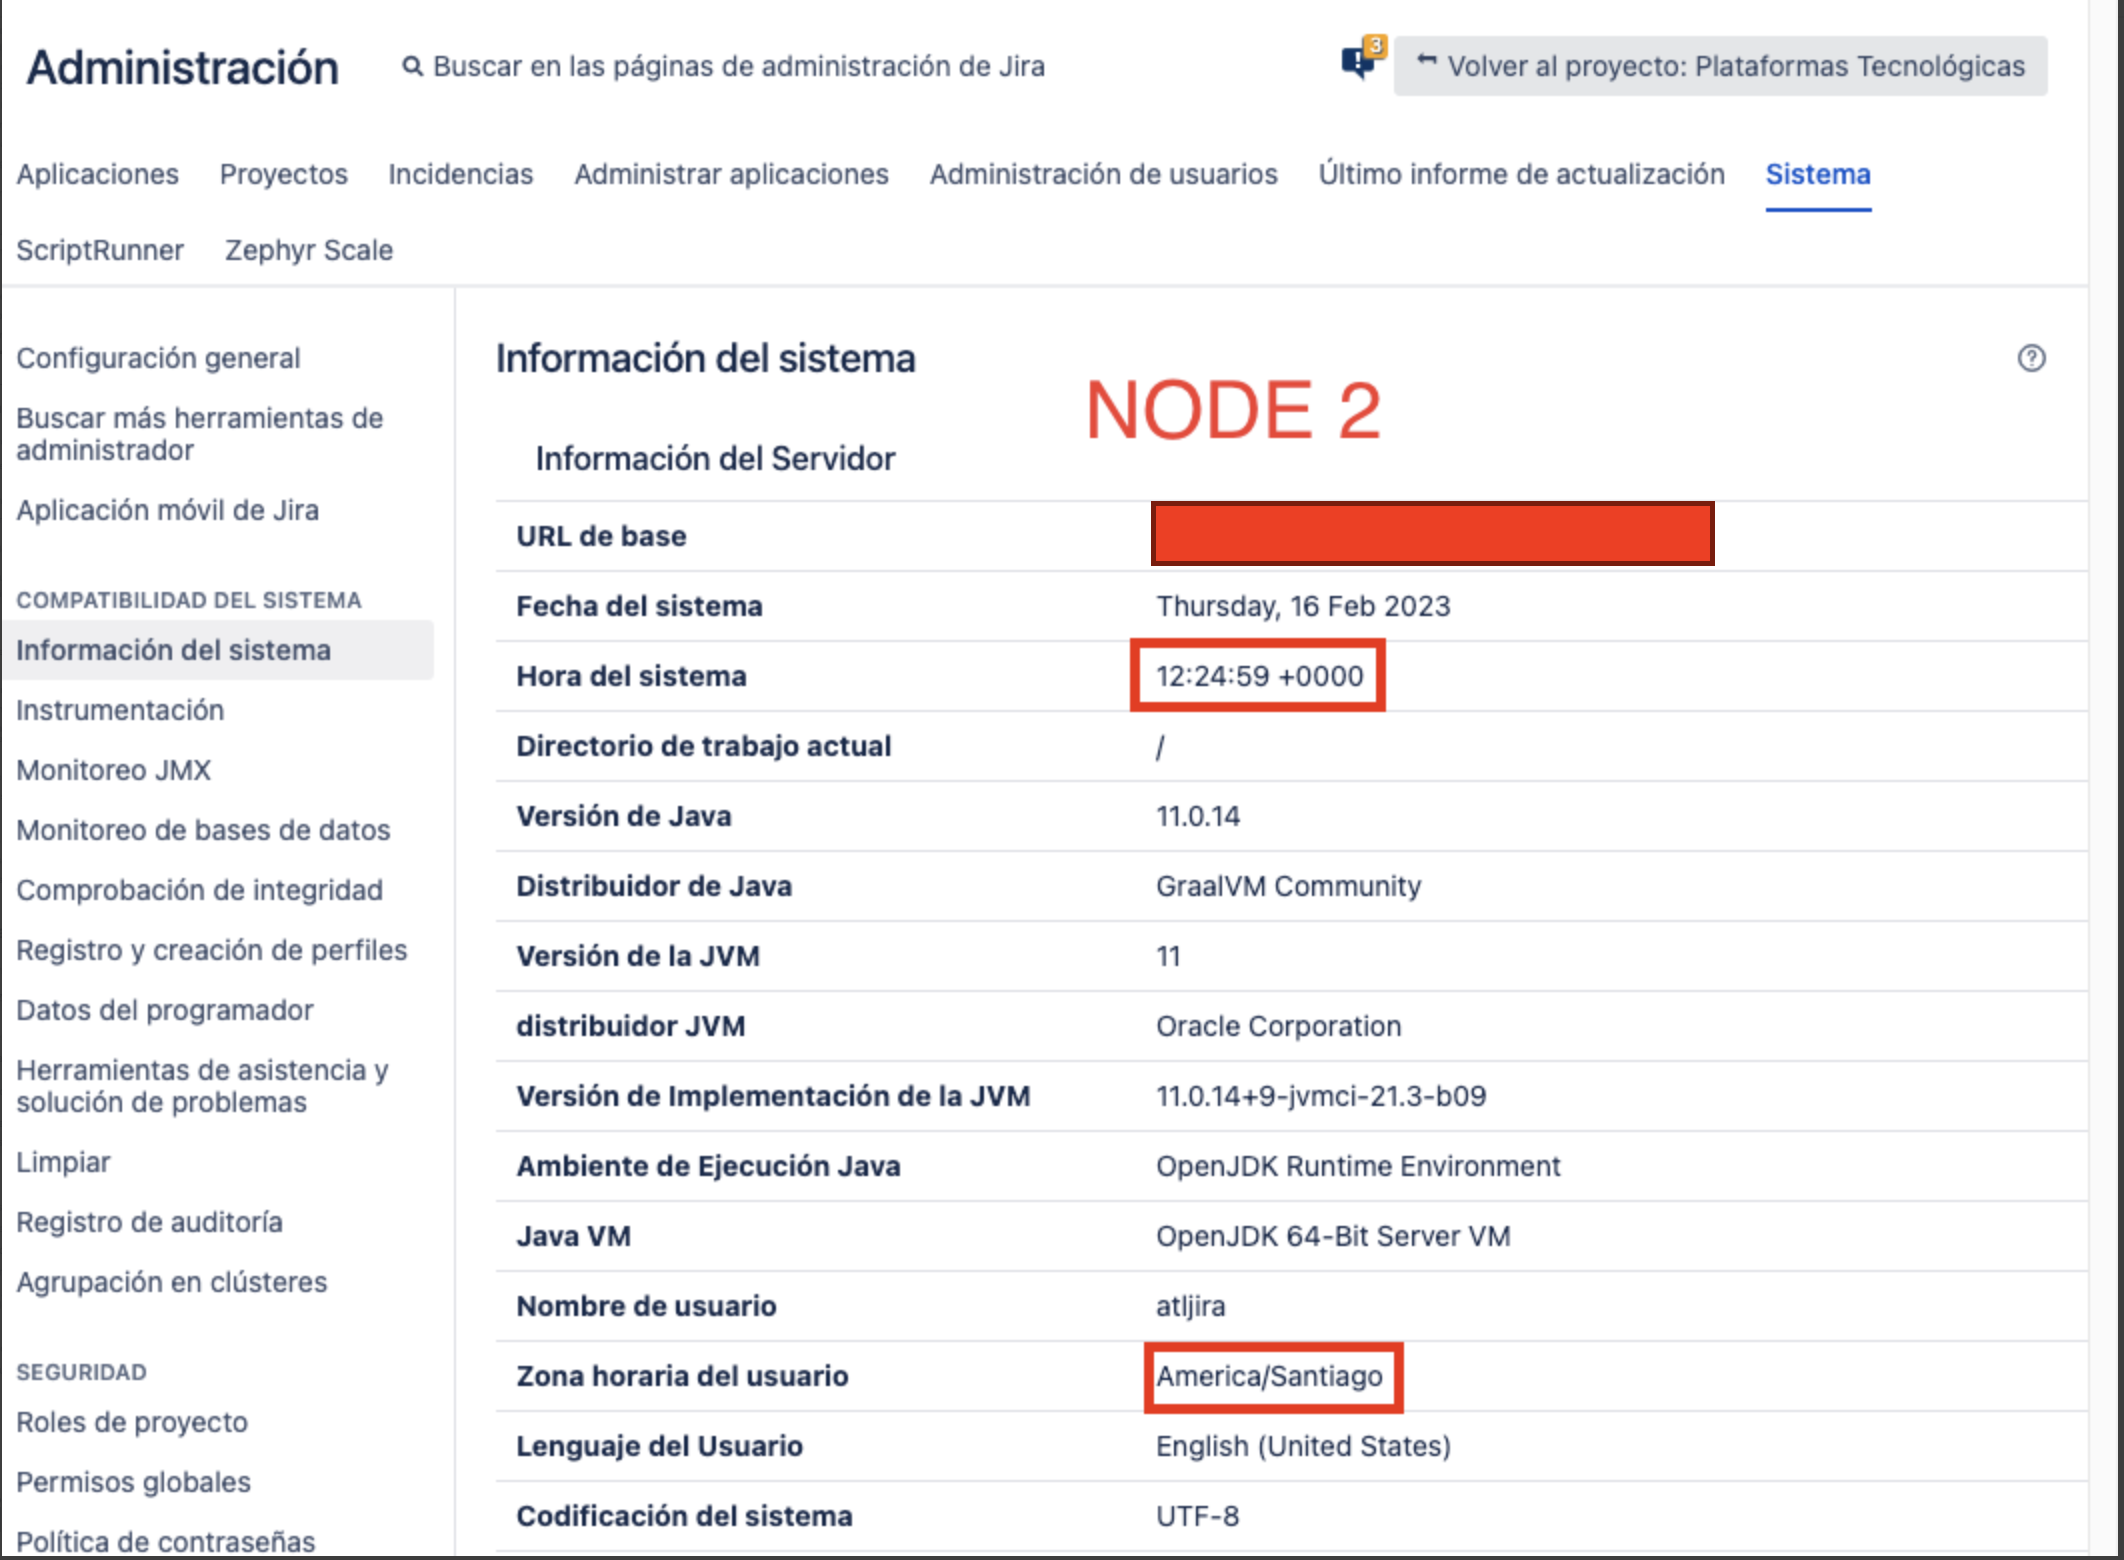Open Agrupación en clústeres link
The height and width of the screenshot is (1560, 2124).
click(171, 1282)
